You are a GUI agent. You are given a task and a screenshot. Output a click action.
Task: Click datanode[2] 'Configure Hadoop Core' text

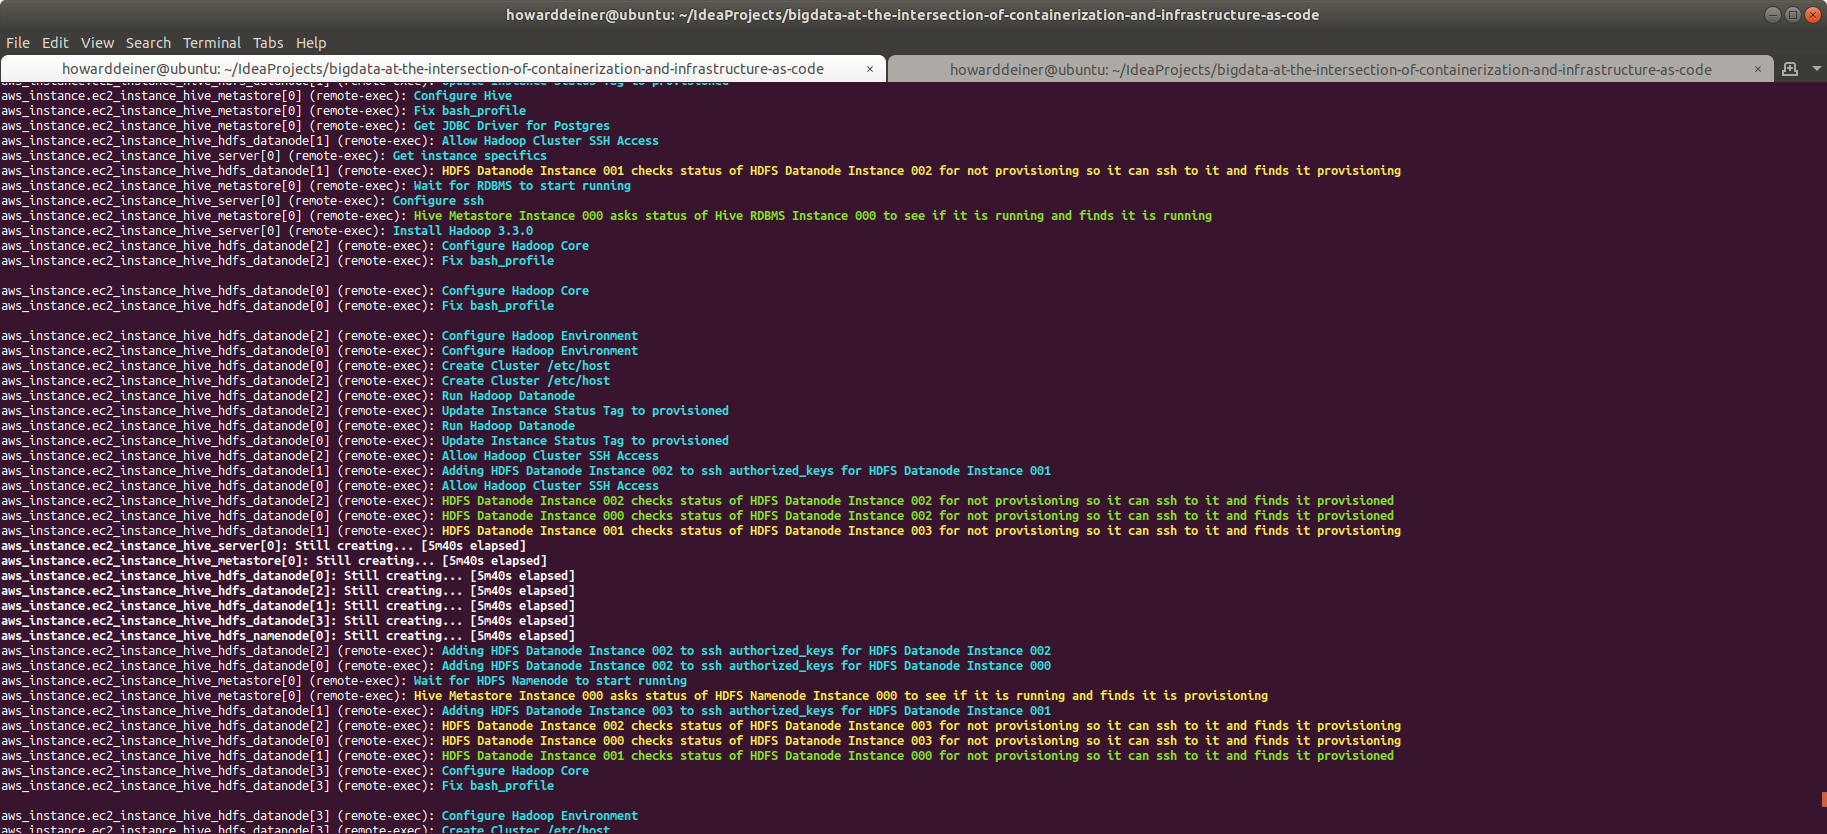tap(515, 246)
